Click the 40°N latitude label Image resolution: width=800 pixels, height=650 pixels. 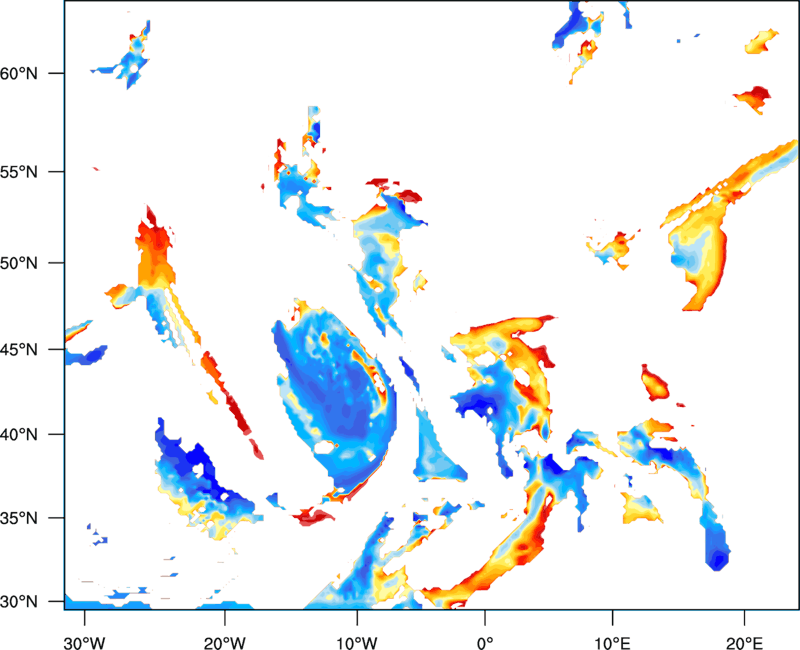click(19, 435)
